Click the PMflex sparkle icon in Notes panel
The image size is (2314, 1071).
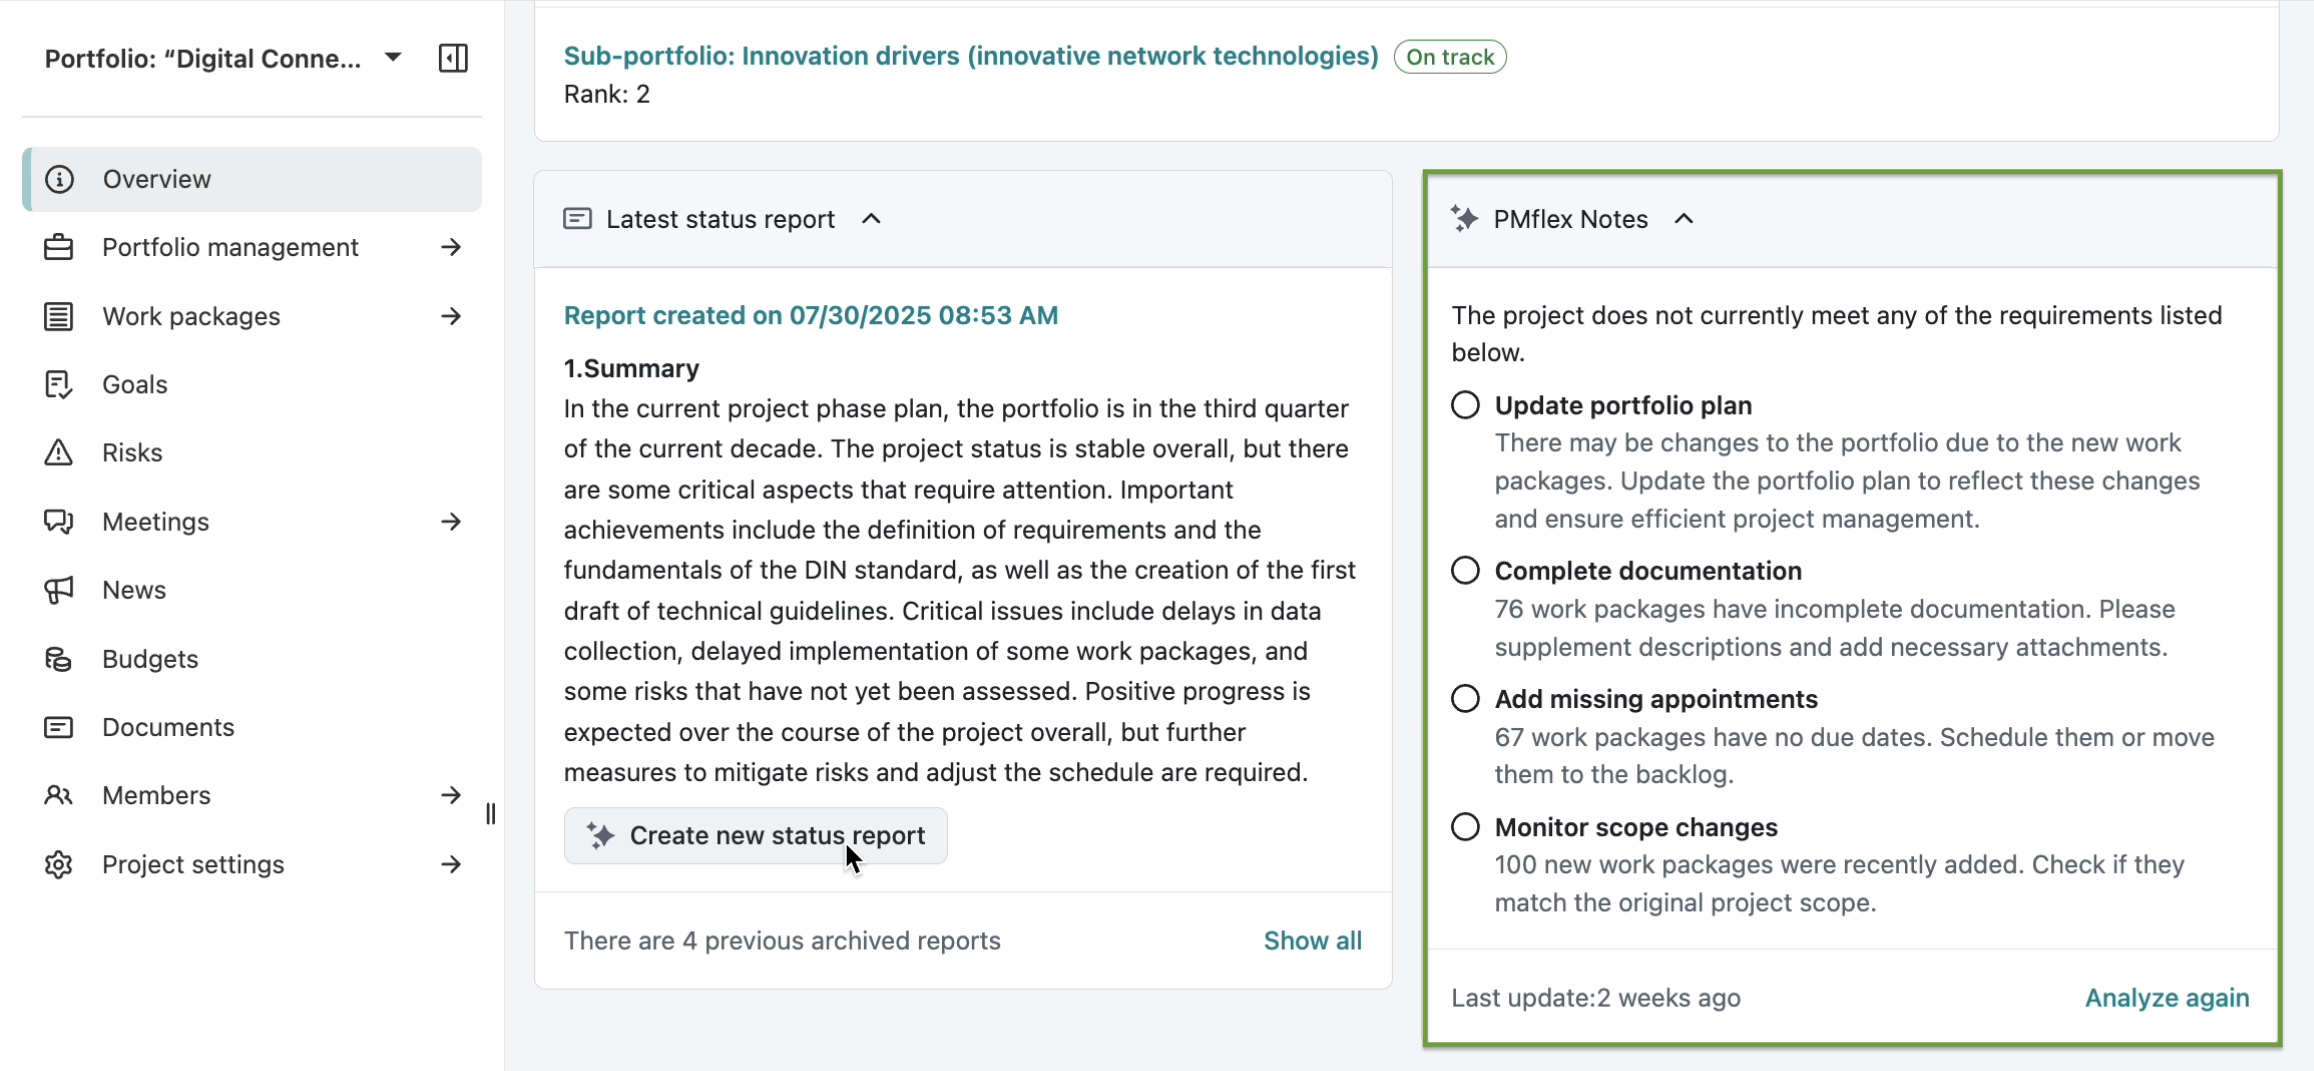[1465, 219]
